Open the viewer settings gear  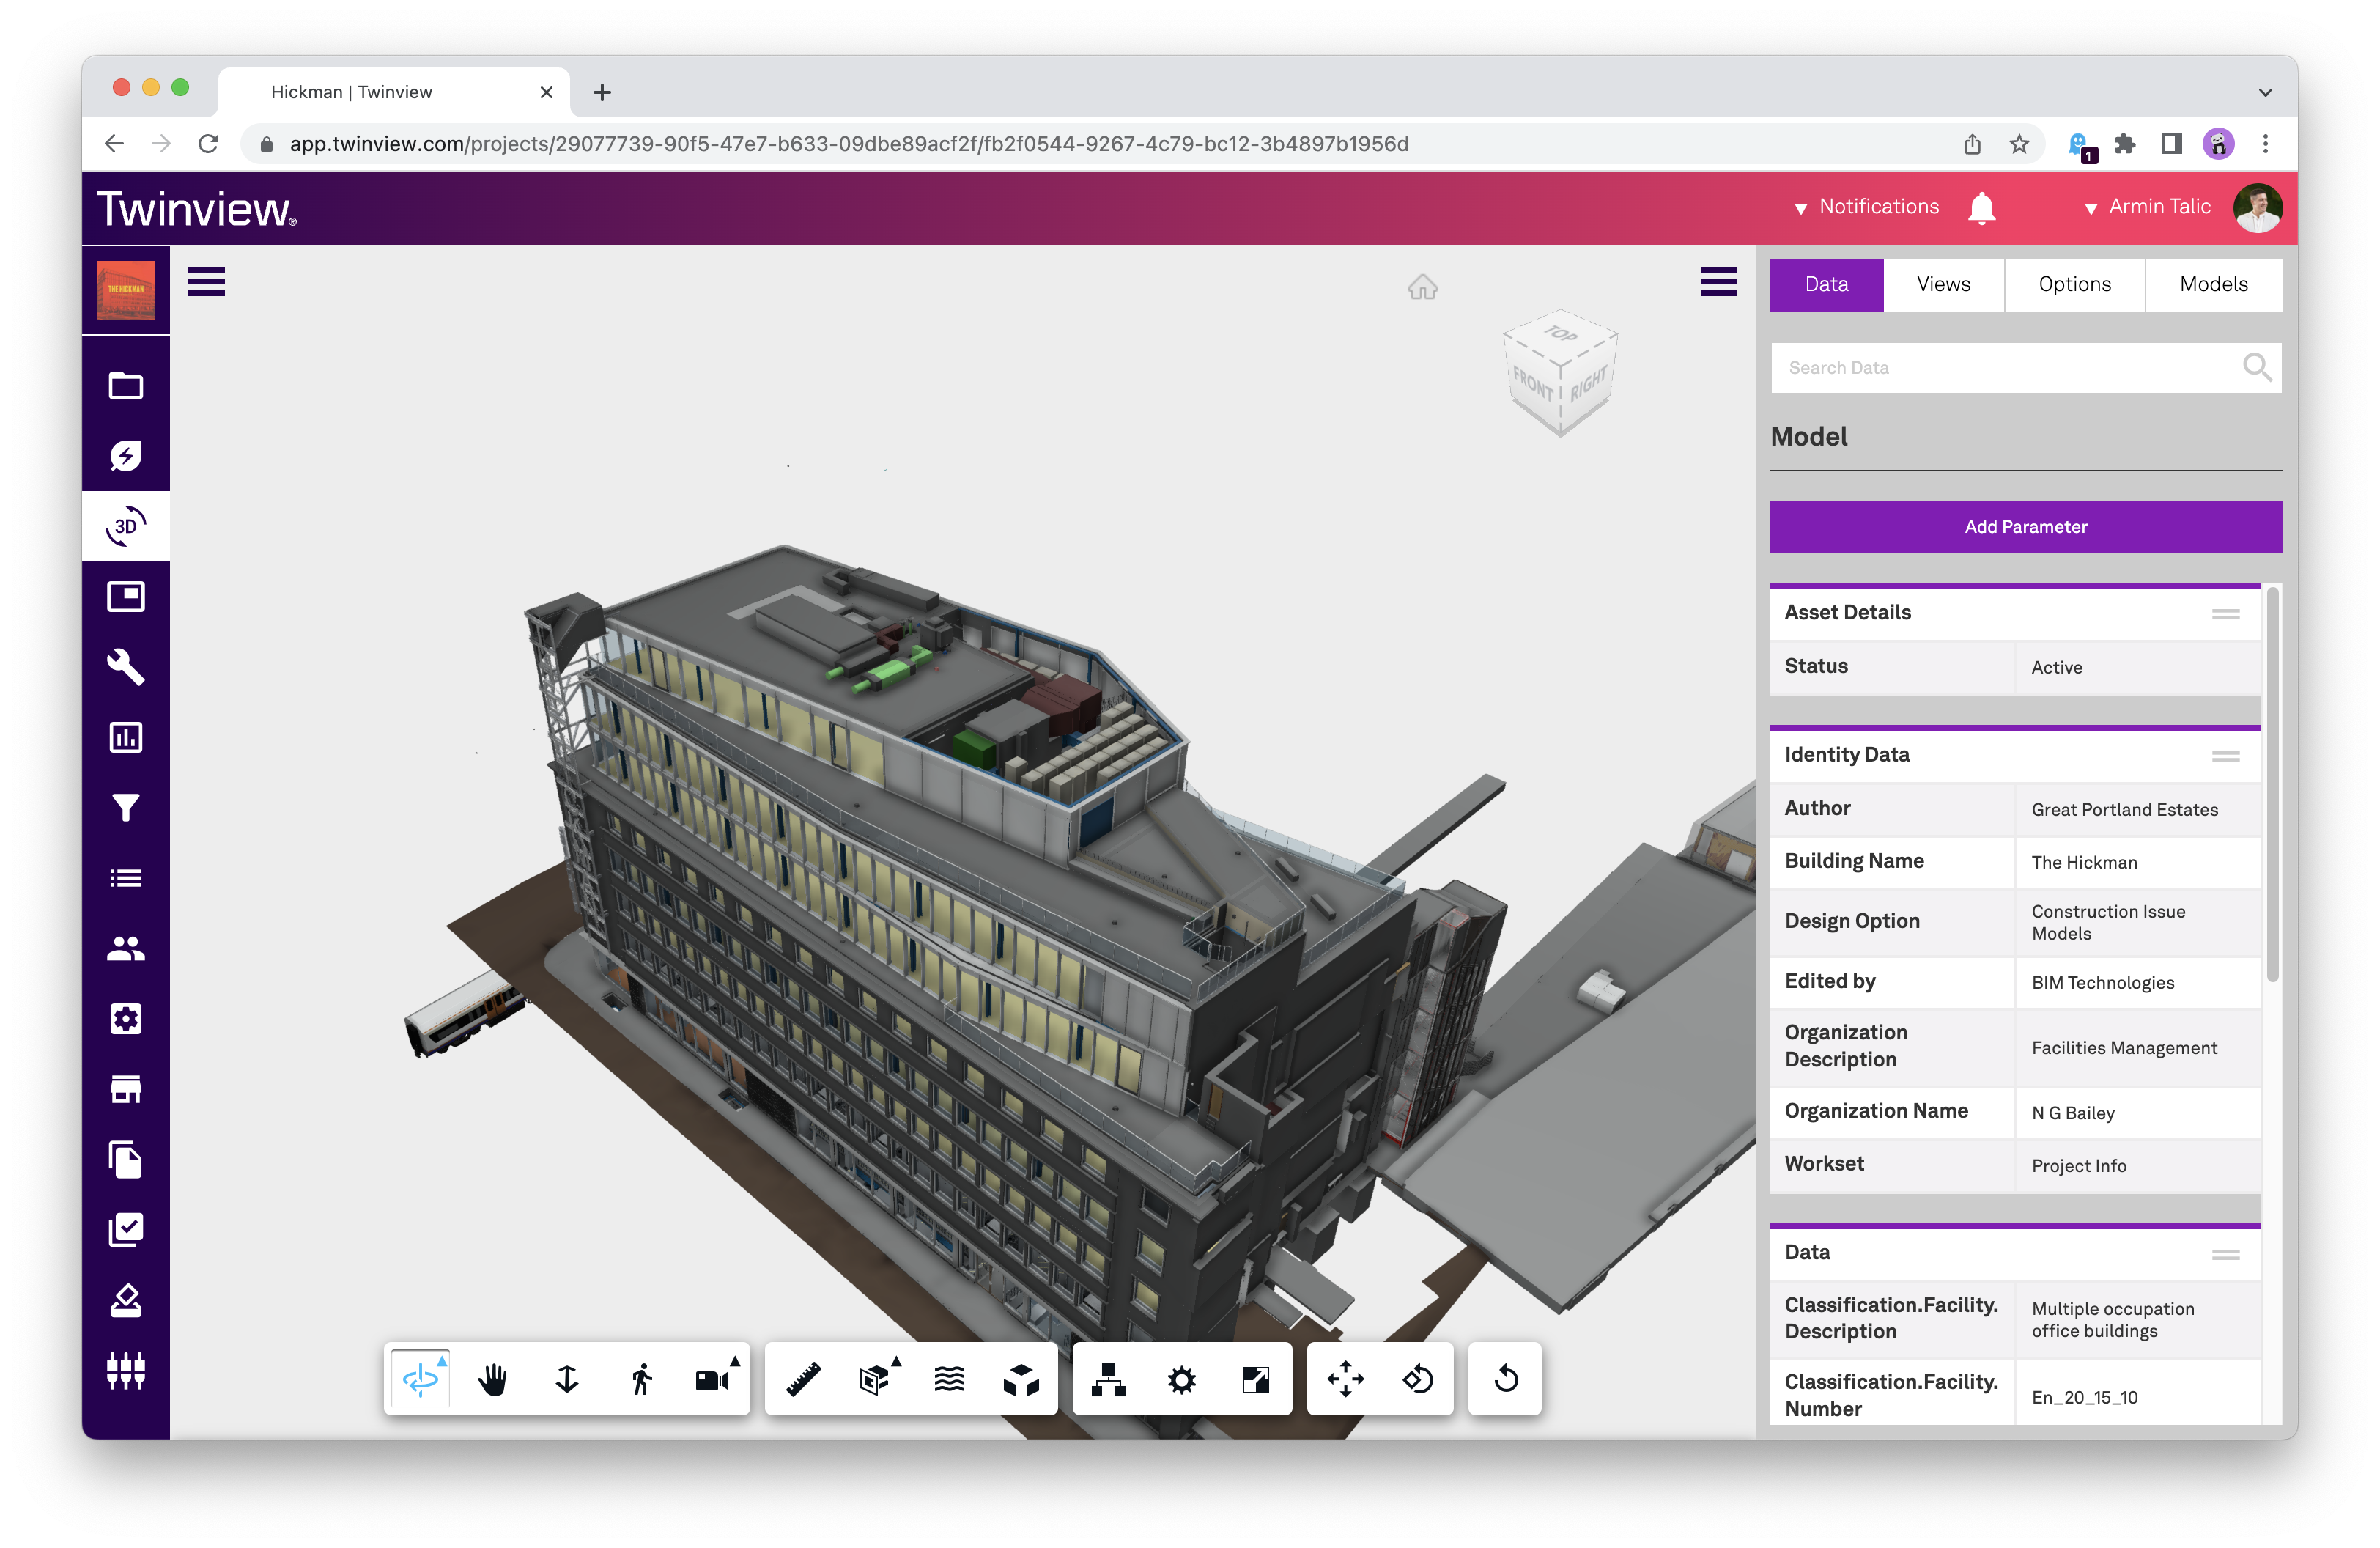point(1181,1380)
